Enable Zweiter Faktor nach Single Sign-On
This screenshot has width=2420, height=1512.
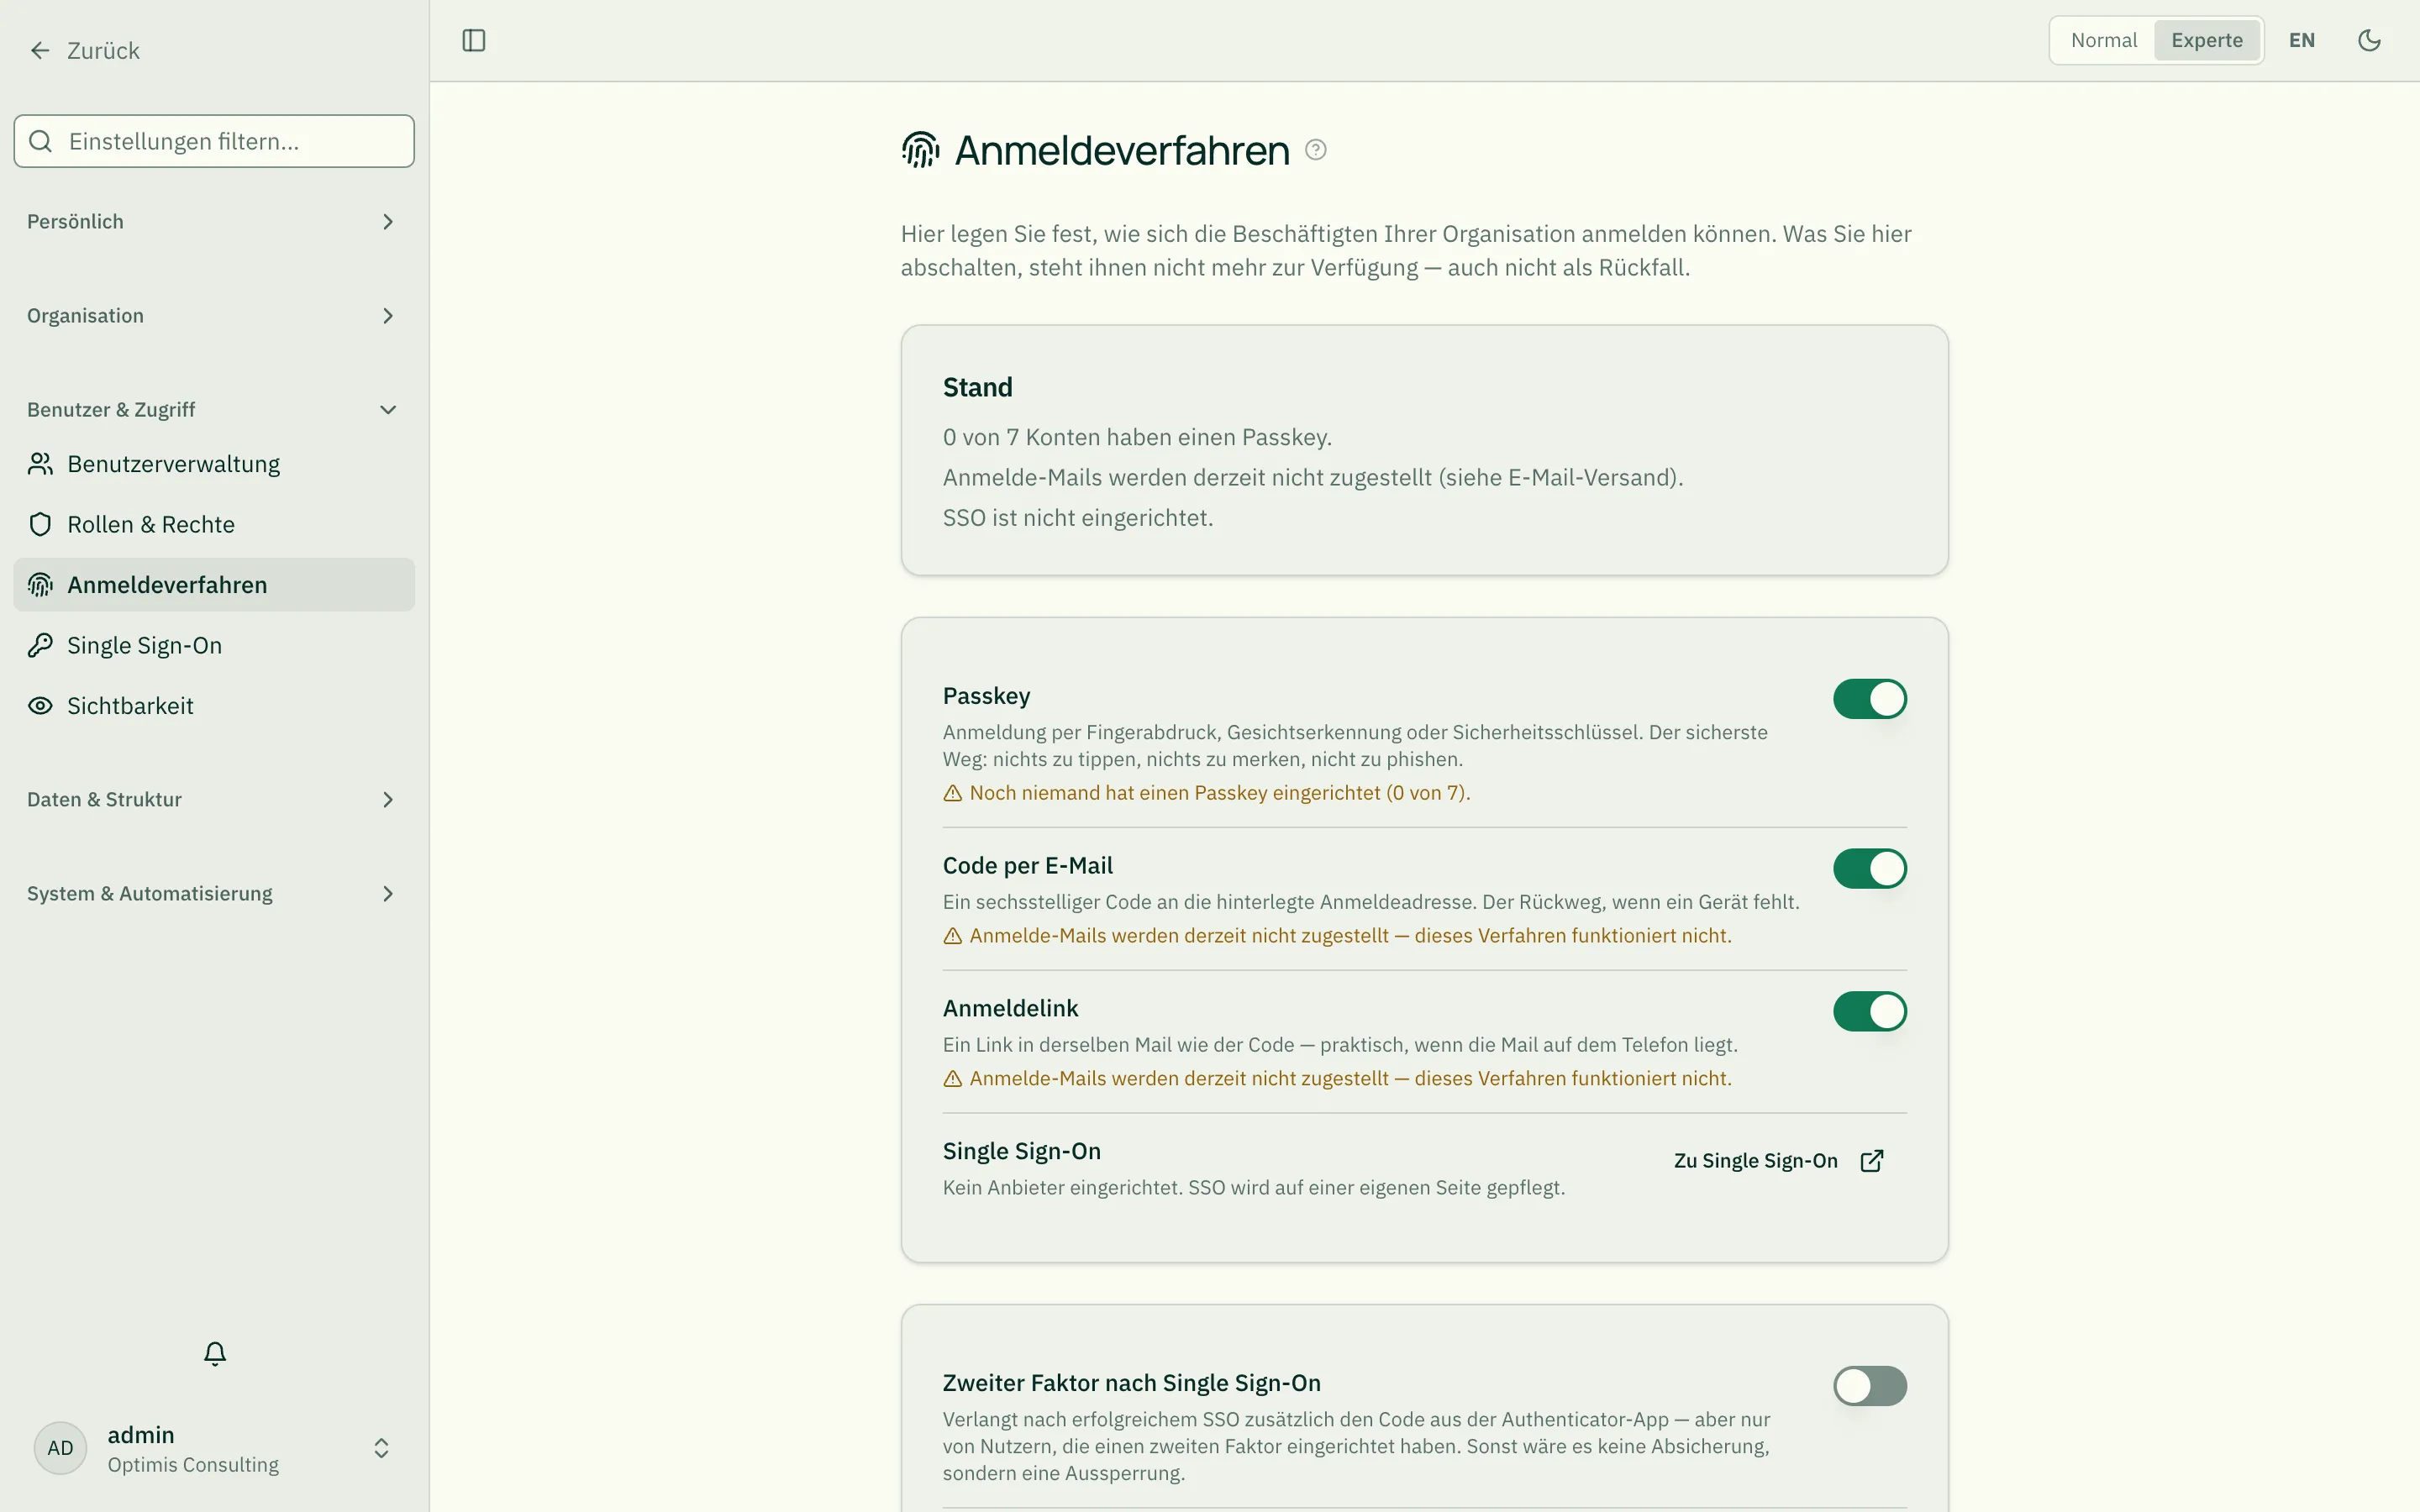coord(1869,1386)
